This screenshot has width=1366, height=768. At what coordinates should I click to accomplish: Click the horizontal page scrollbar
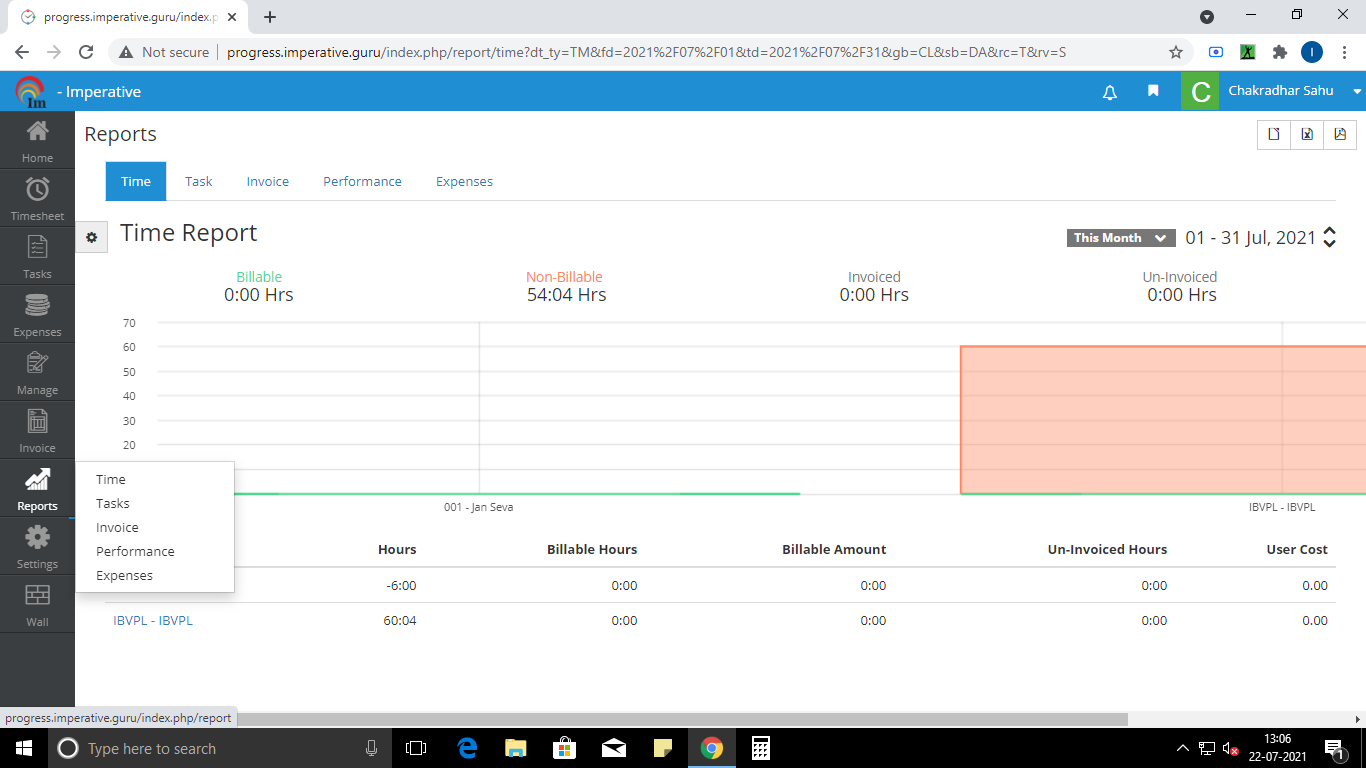(x=680, y=719)
